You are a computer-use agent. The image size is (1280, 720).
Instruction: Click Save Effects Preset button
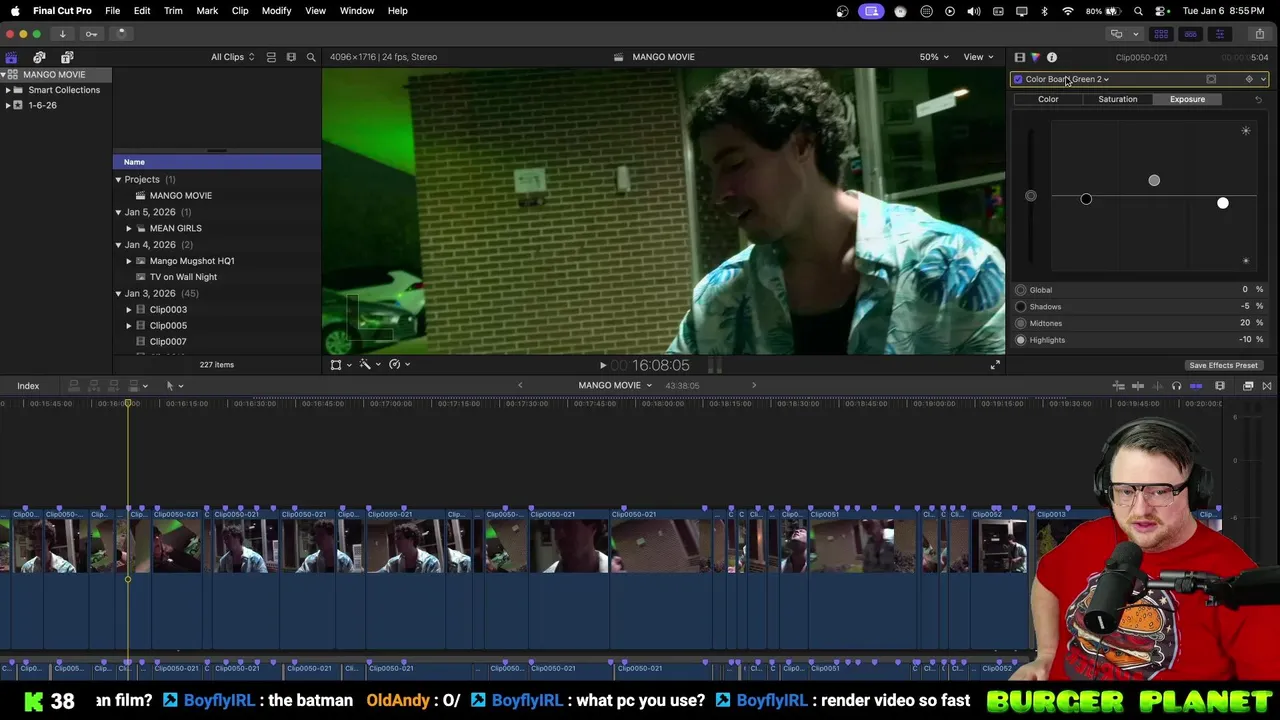pos(1223,365)
